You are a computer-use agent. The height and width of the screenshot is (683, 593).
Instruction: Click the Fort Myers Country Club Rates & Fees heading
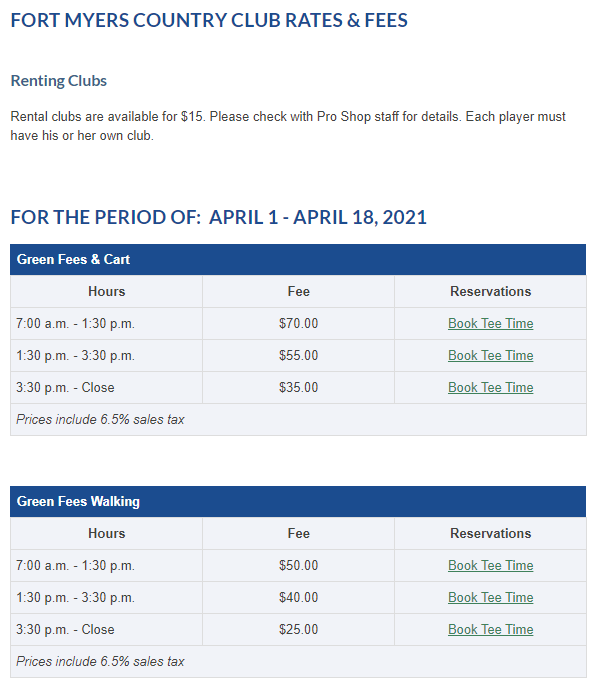point(209,20)
